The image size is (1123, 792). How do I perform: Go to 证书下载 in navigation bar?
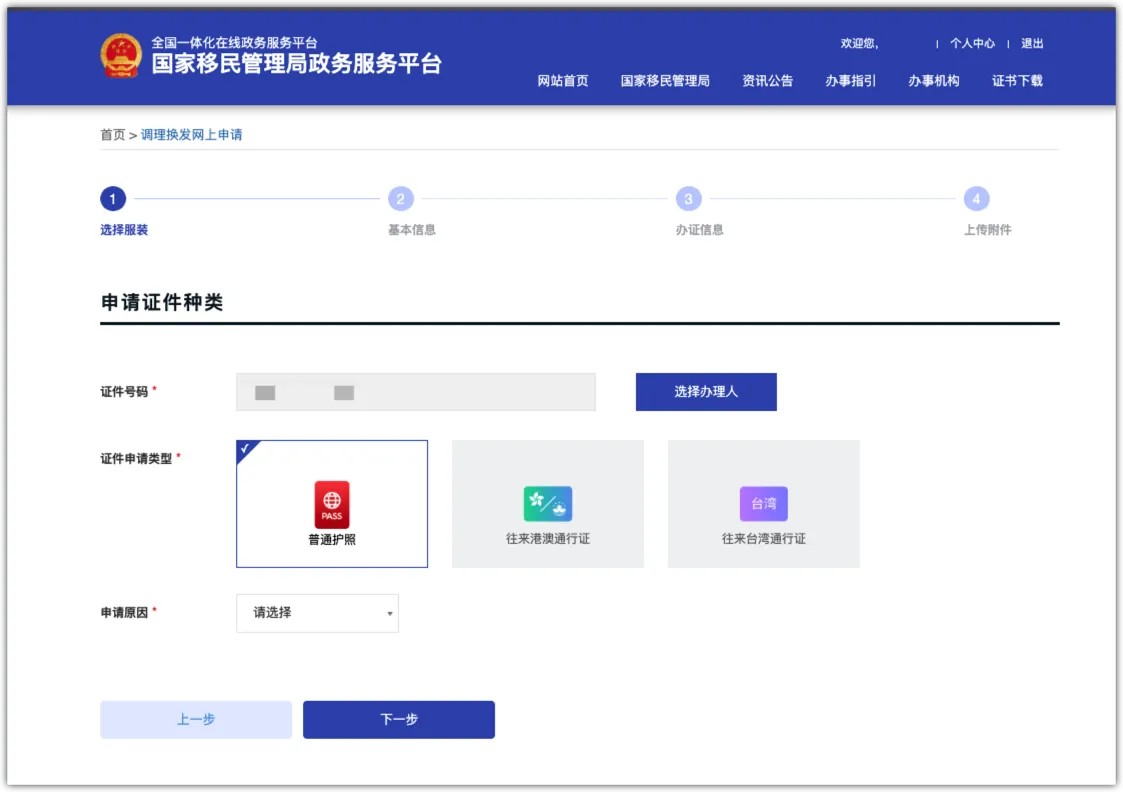point(1017,81)
